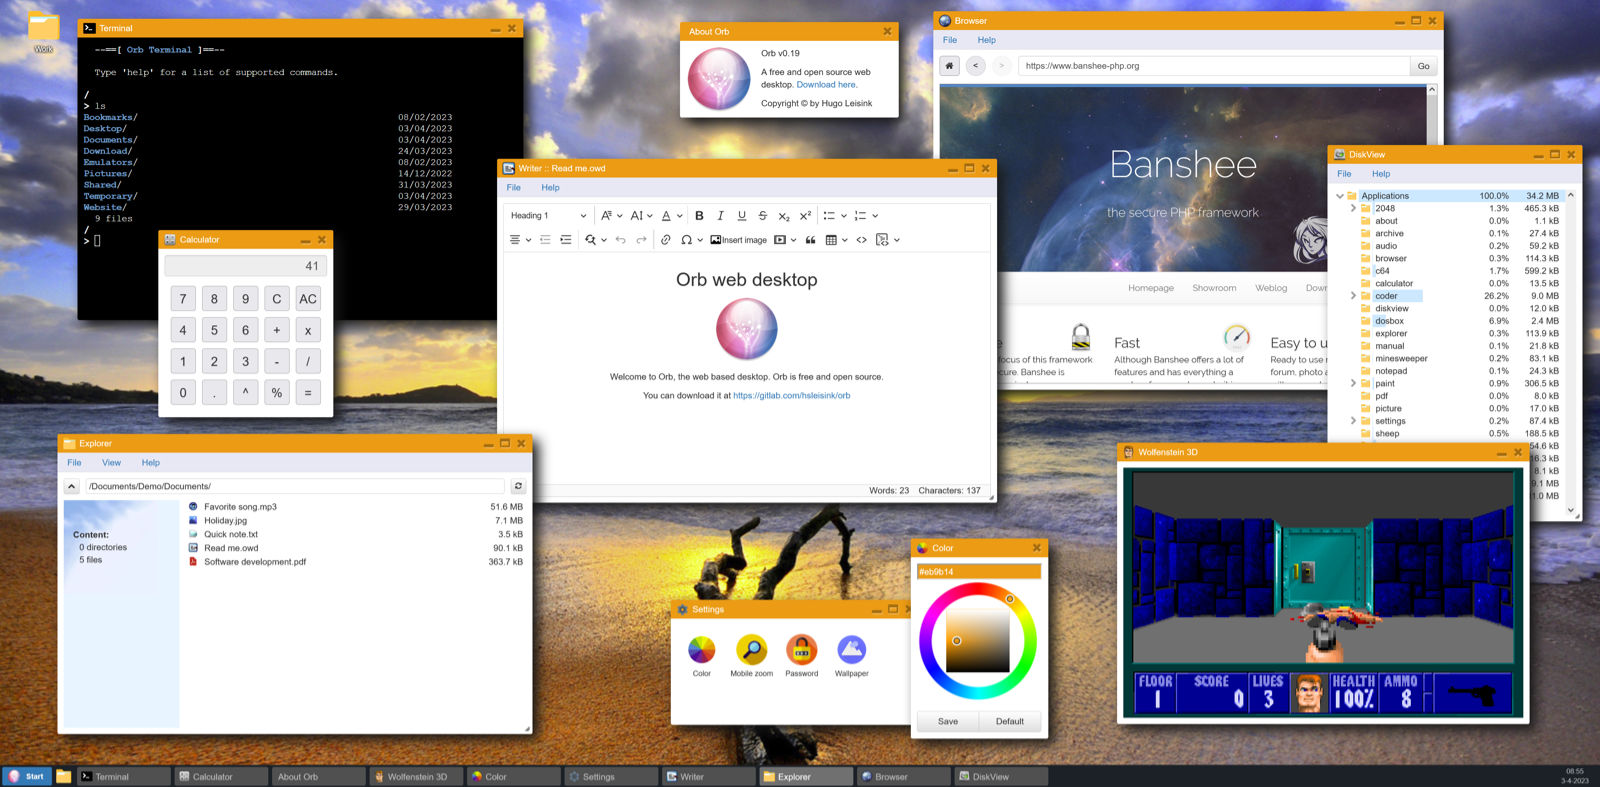
Task: Open the insert media dropdown in Writer
Action: click(x=786, y=240)
